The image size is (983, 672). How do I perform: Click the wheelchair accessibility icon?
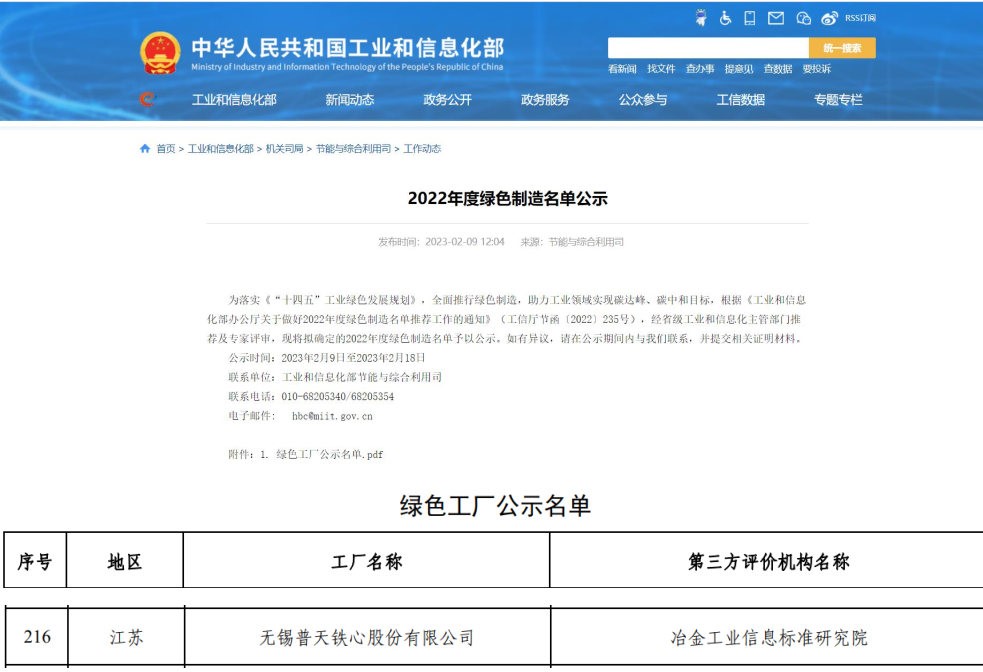725,18
